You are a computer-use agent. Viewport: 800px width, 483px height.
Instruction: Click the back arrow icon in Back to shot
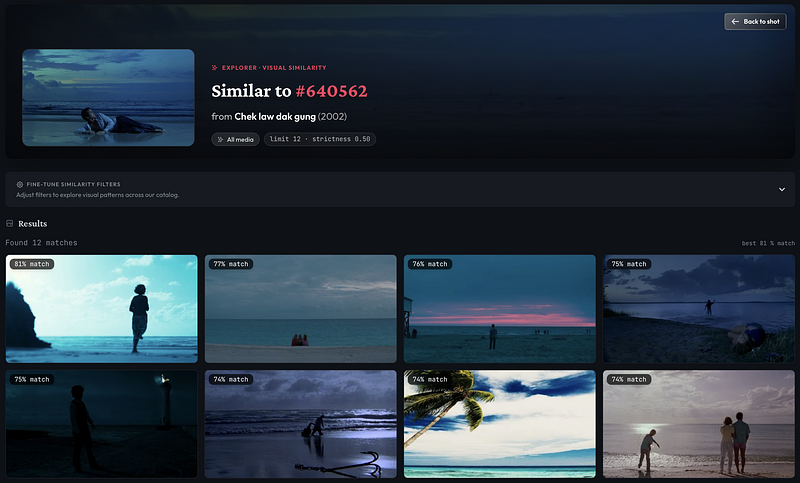pos(735,21)
